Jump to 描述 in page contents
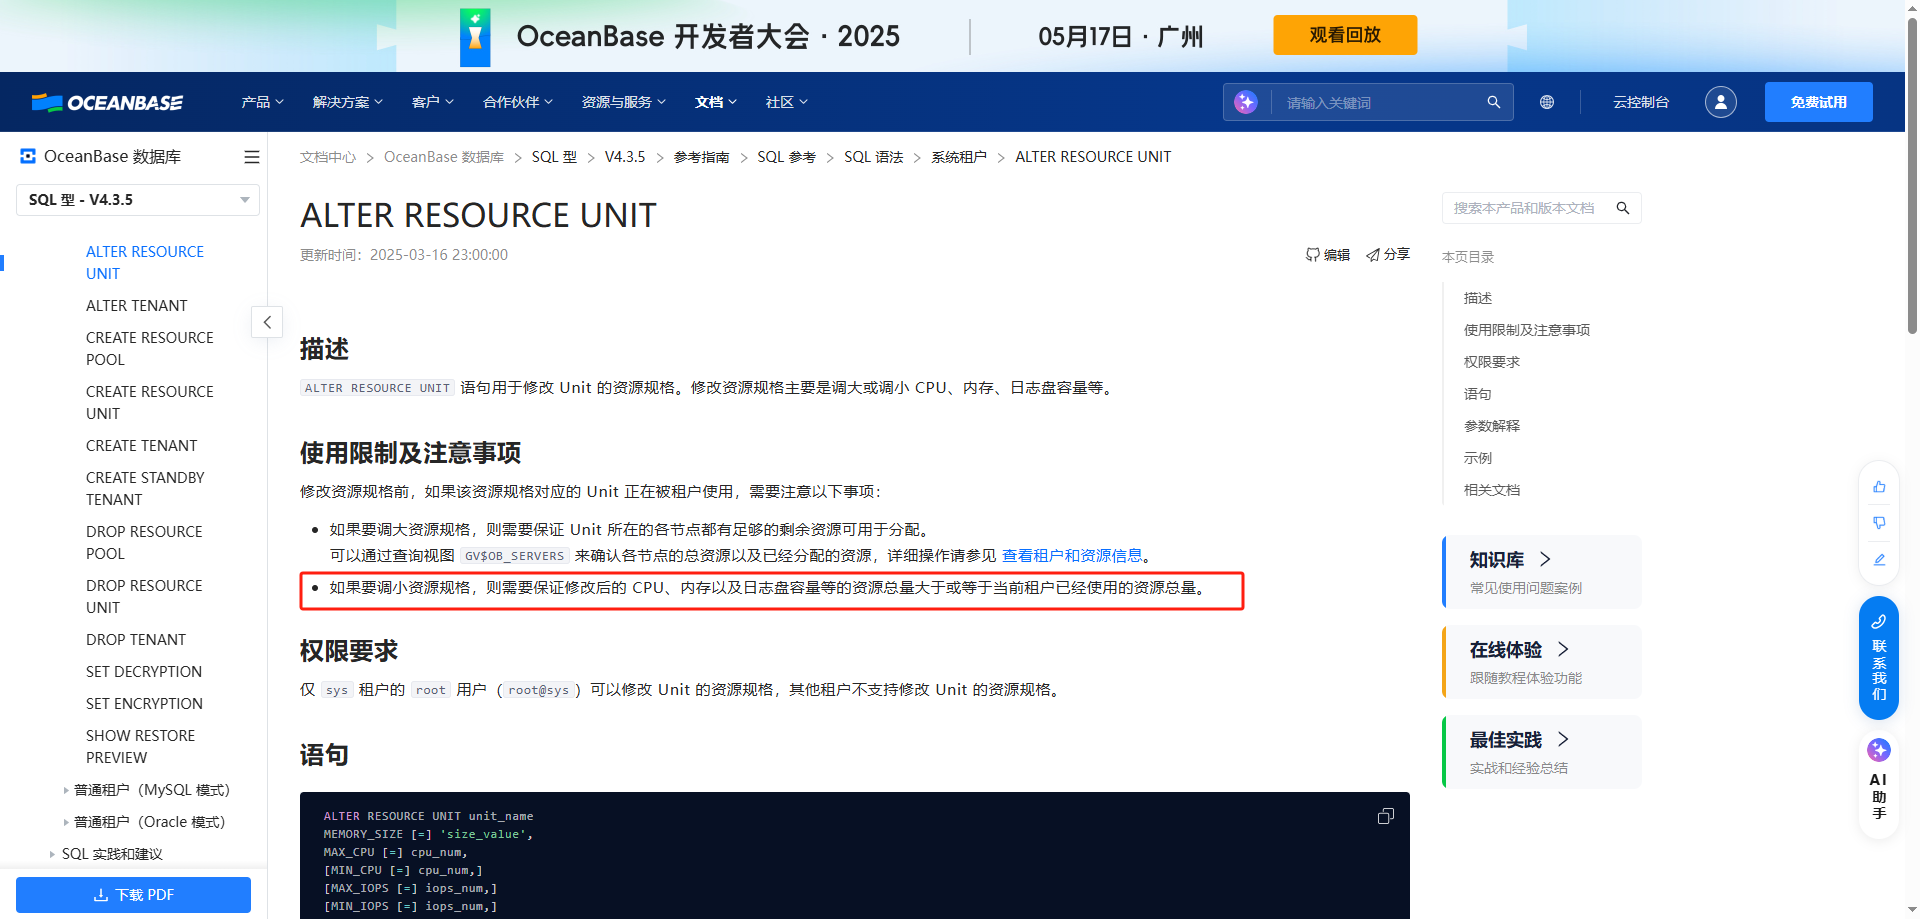 pyautogui.click(x=1478, y=298)
